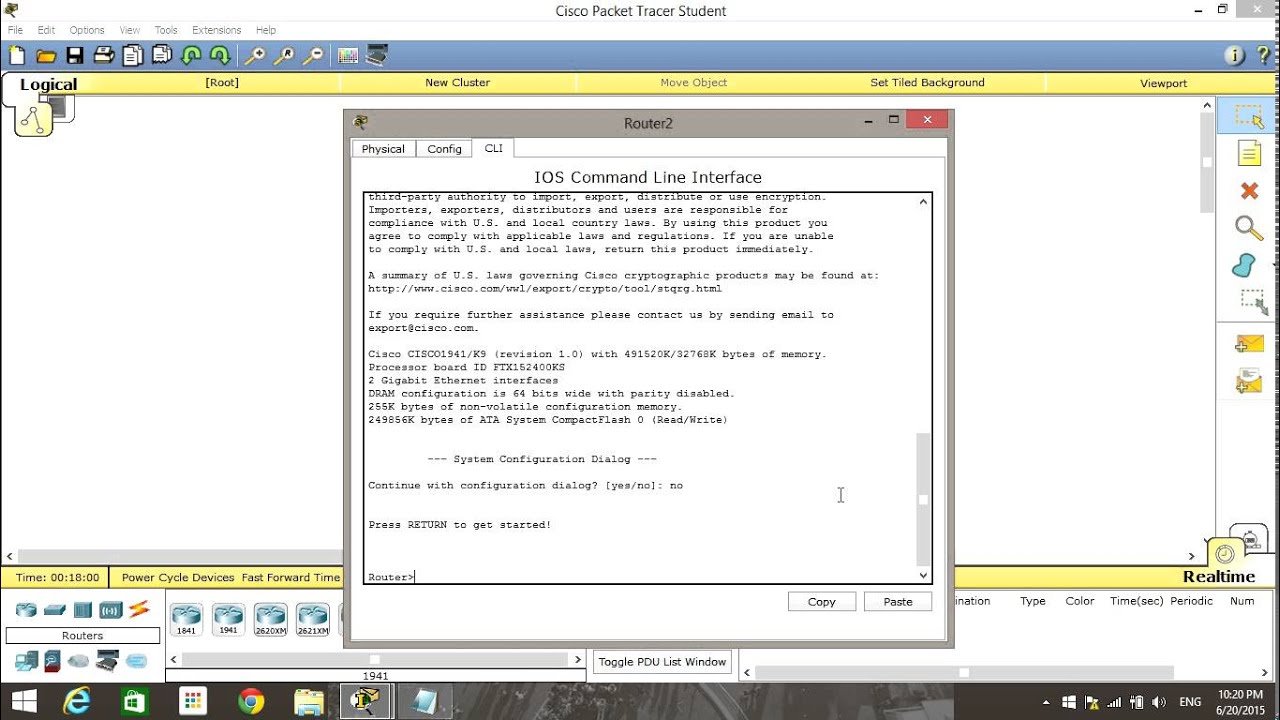Click New Cluster in the yellow bar
The width and height of the screenshot is (1280, 720).
[x=457, y=83]
